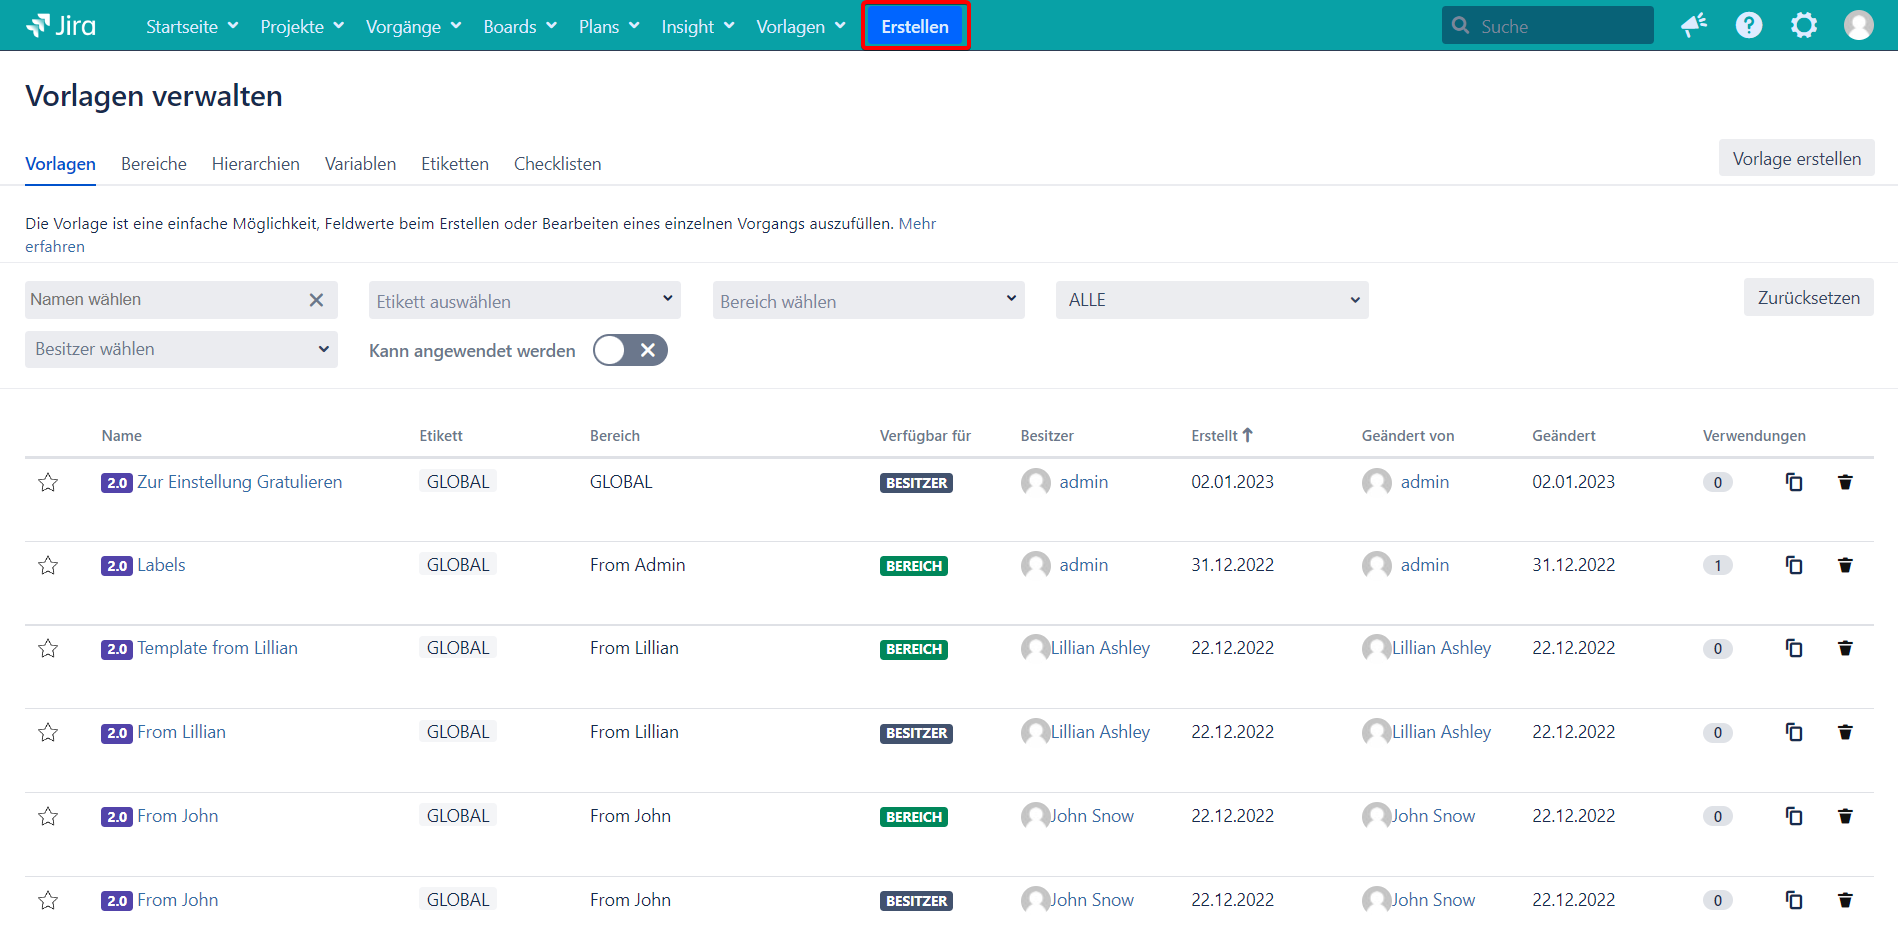The image size is (1898, 952).
Task: Open the settings gear icon
Action: (1803, 26)
